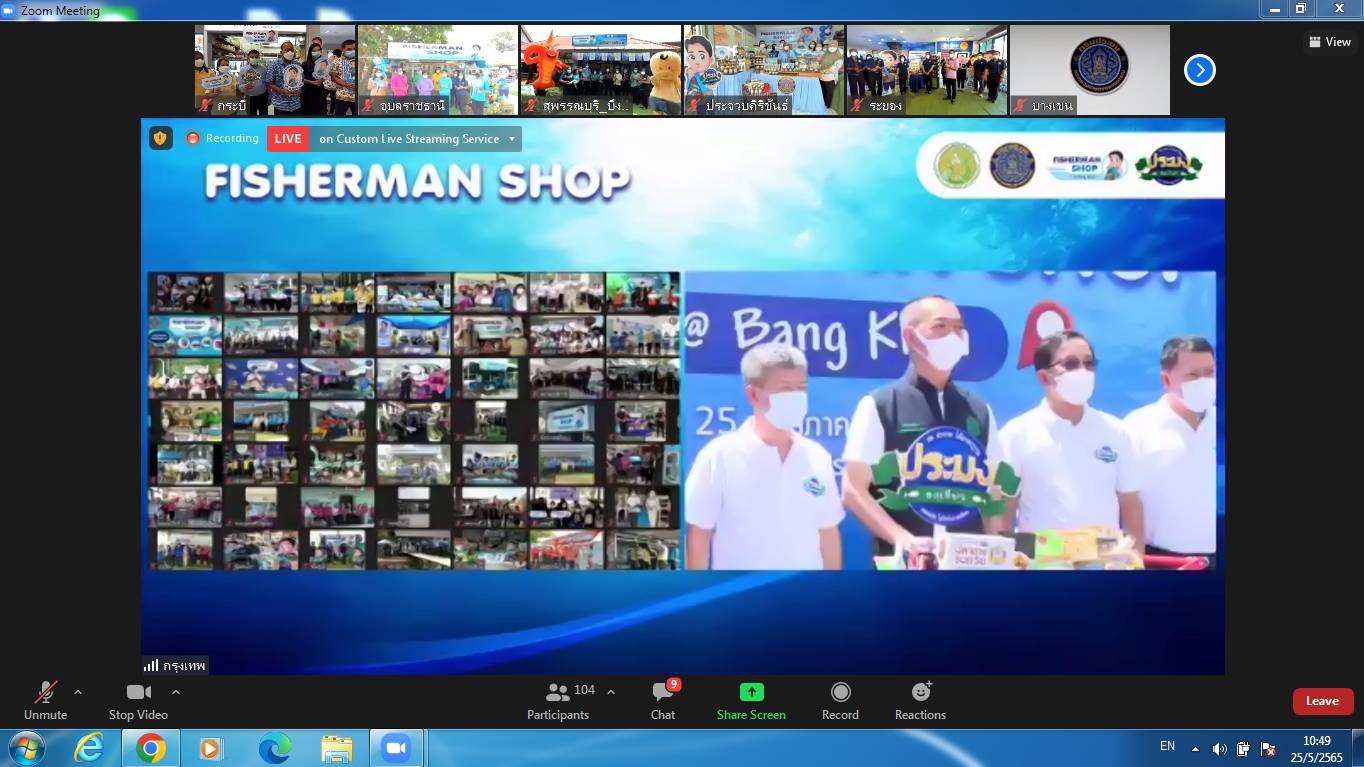The width and height of the screenshot is (1364, 767).
Task: Click the power battery tray icon
Action: 1243,748
